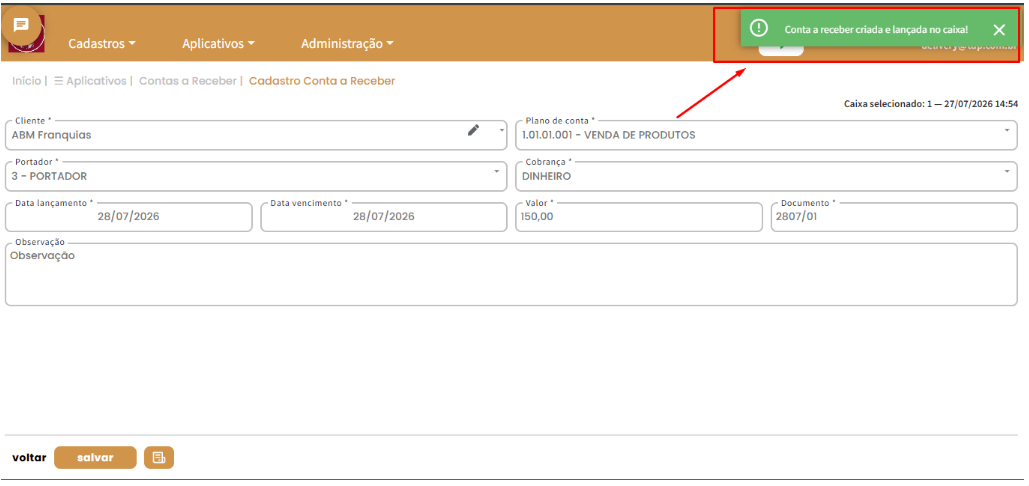The width and height of the screenshot is (1029, 486).
Task: Click the Caixa selecionado text
Action: [931, 104]
